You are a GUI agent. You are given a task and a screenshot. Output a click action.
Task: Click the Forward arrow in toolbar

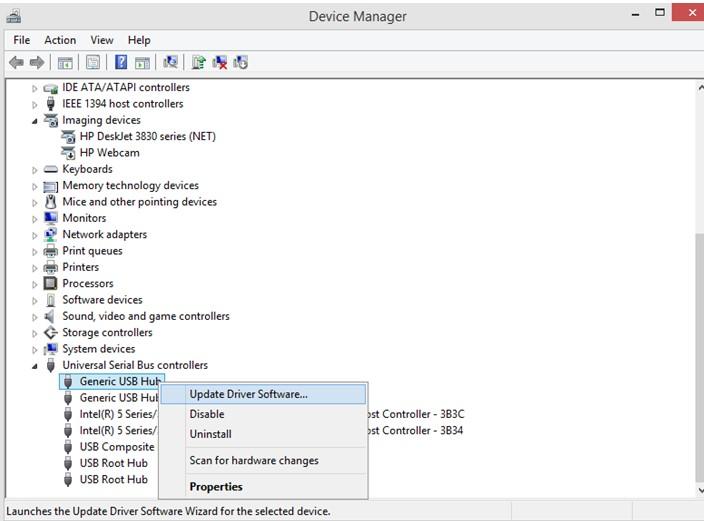[37, 62]
